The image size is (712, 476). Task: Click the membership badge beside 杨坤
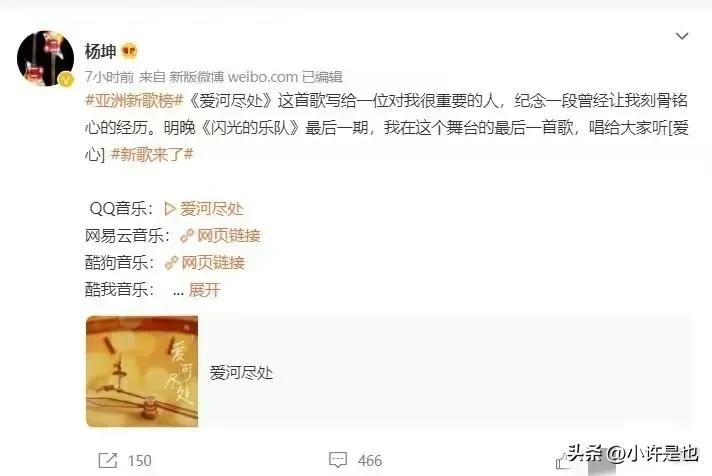(129, 51)
